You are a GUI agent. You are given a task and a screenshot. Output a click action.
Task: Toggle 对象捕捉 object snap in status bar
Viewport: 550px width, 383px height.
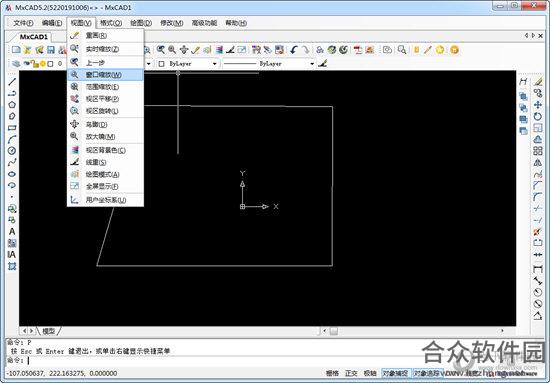tap(395, 373)
